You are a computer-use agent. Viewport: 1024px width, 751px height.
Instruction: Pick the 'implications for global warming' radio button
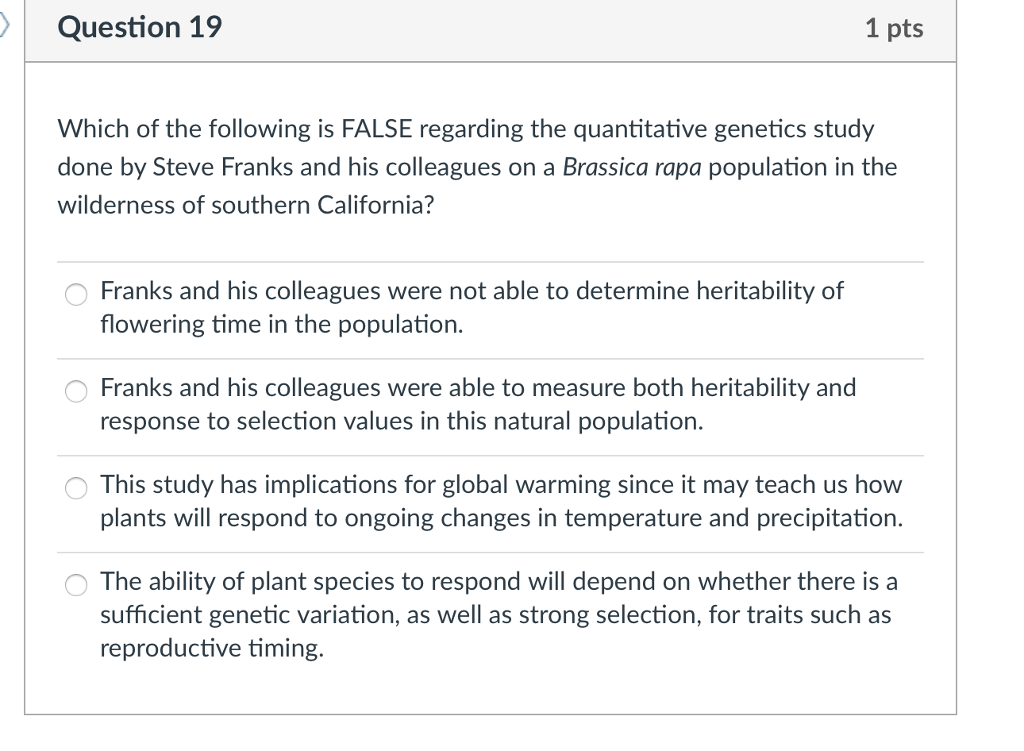tap(76, 488)
